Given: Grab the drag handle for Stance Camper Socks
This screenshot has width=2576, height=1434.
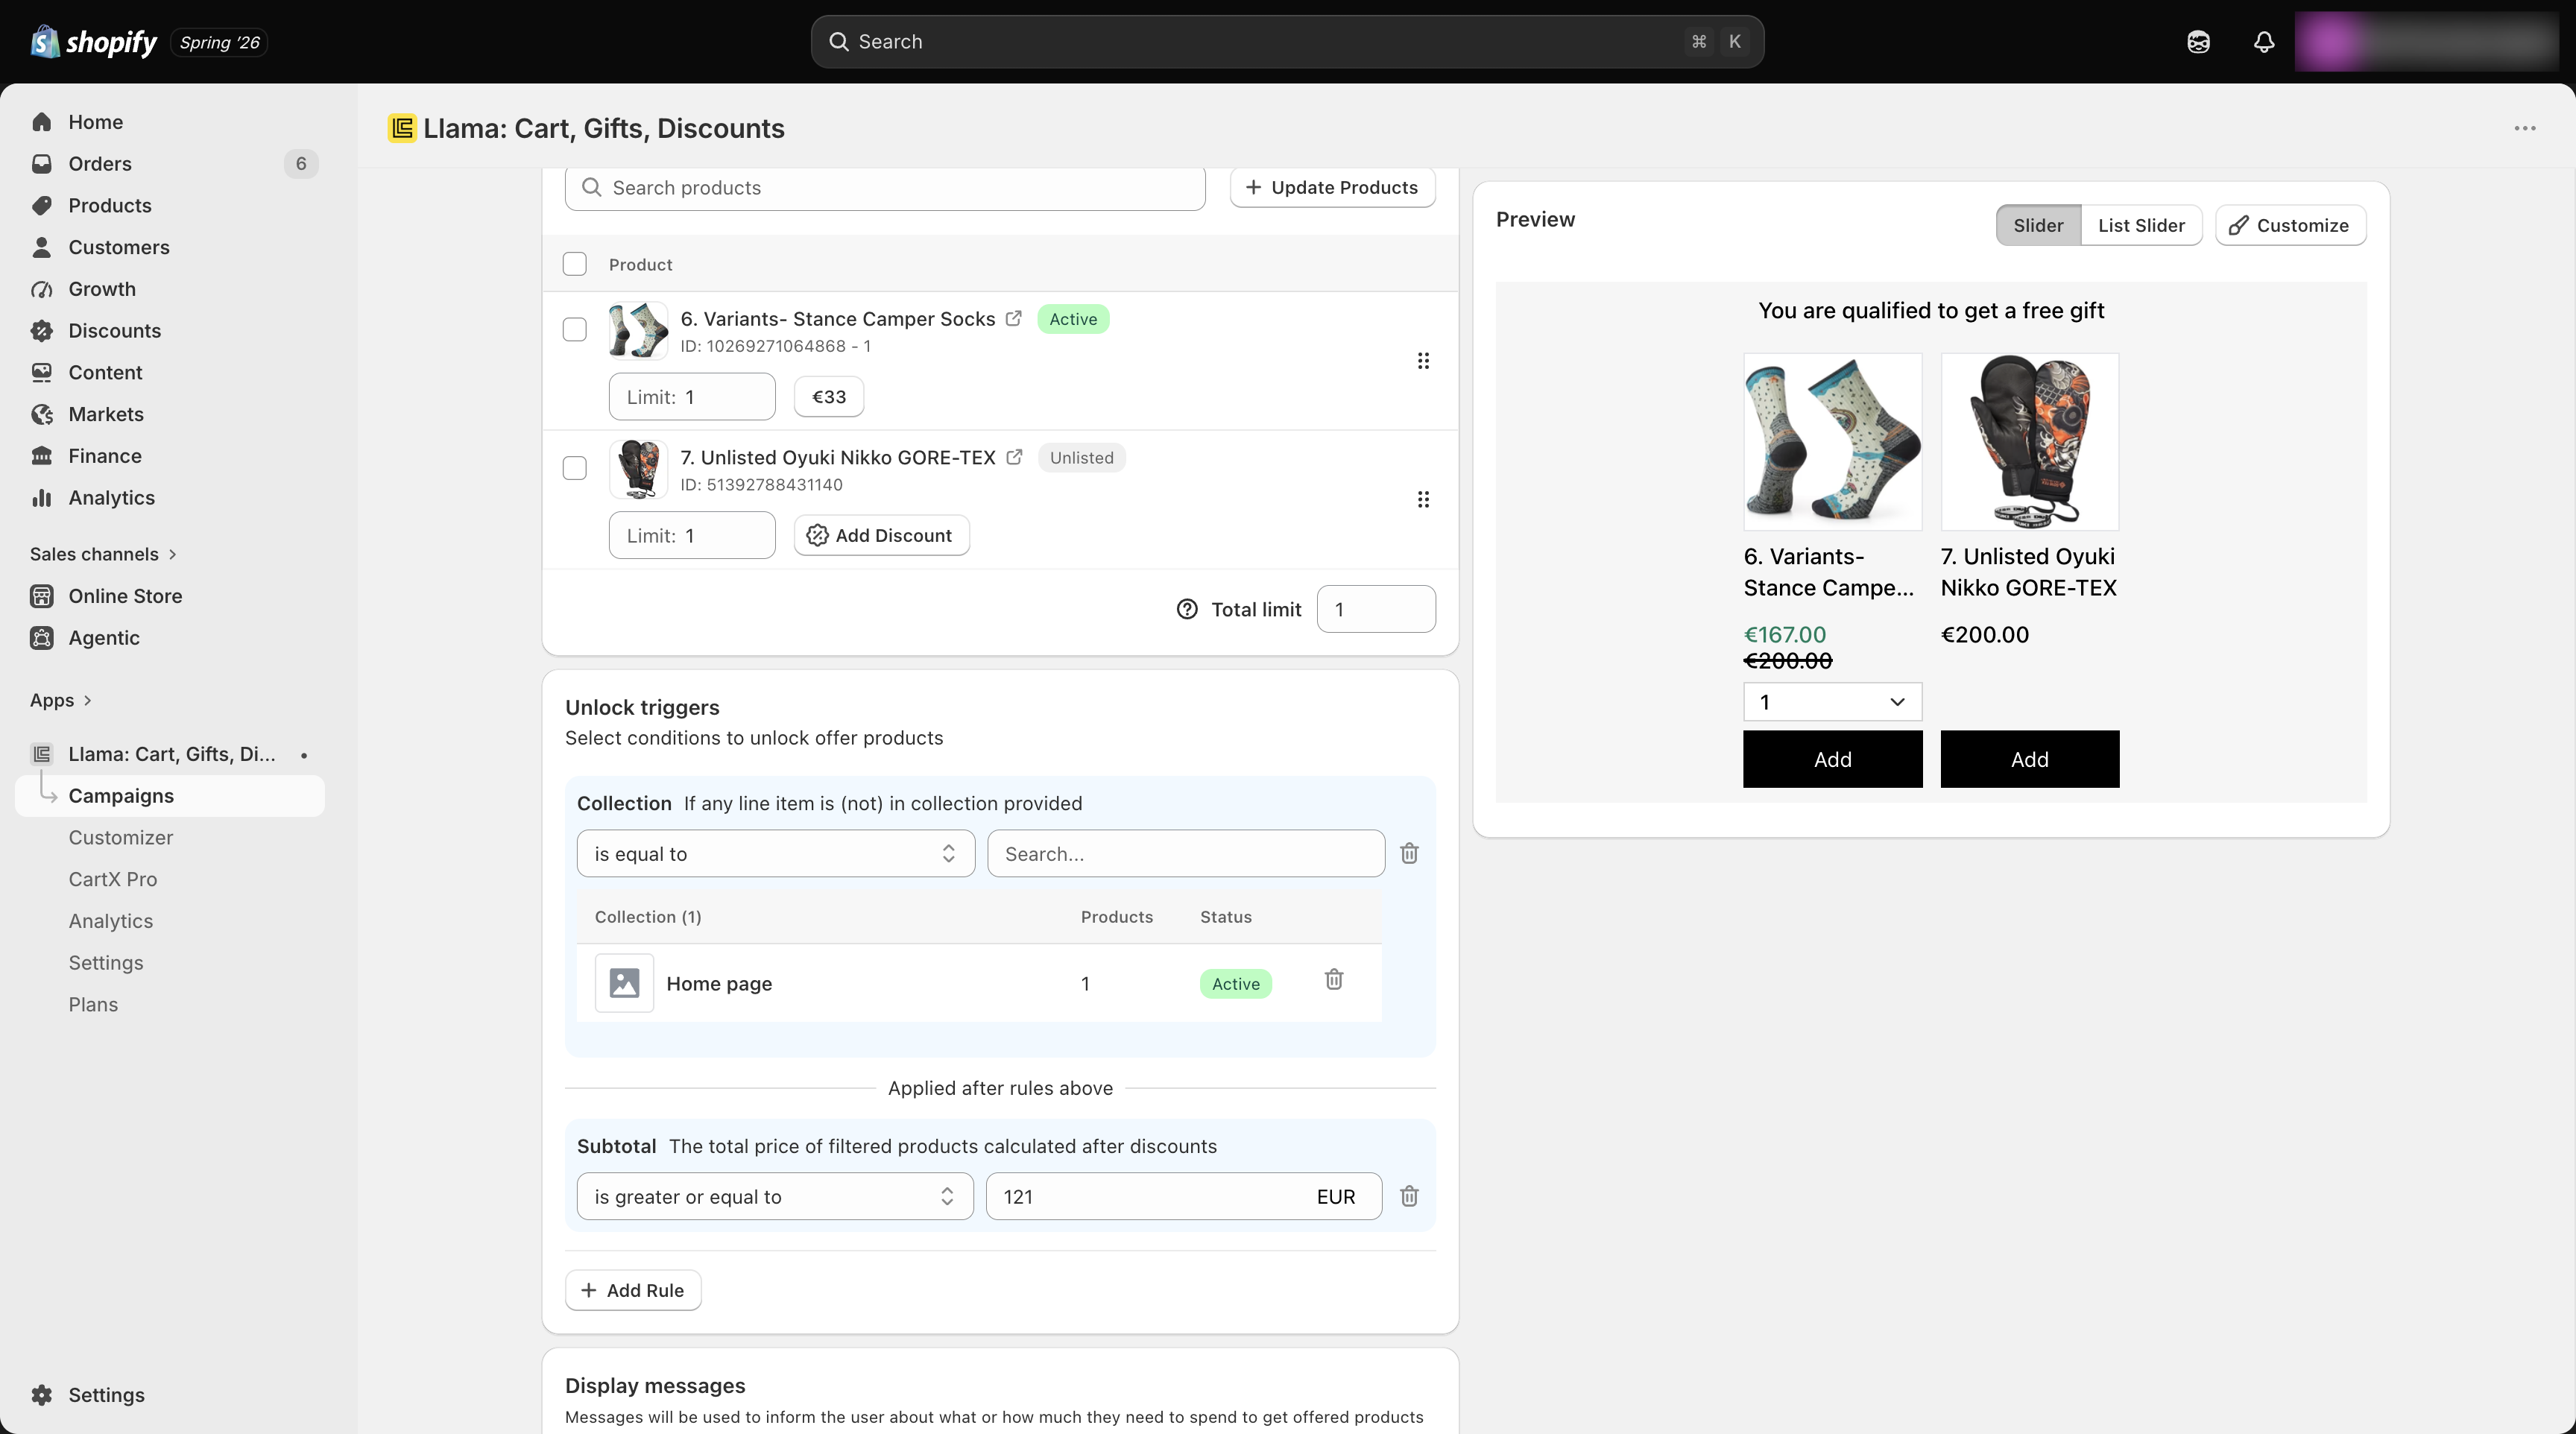Looking at the screenshot, I should pos(1423,361).
